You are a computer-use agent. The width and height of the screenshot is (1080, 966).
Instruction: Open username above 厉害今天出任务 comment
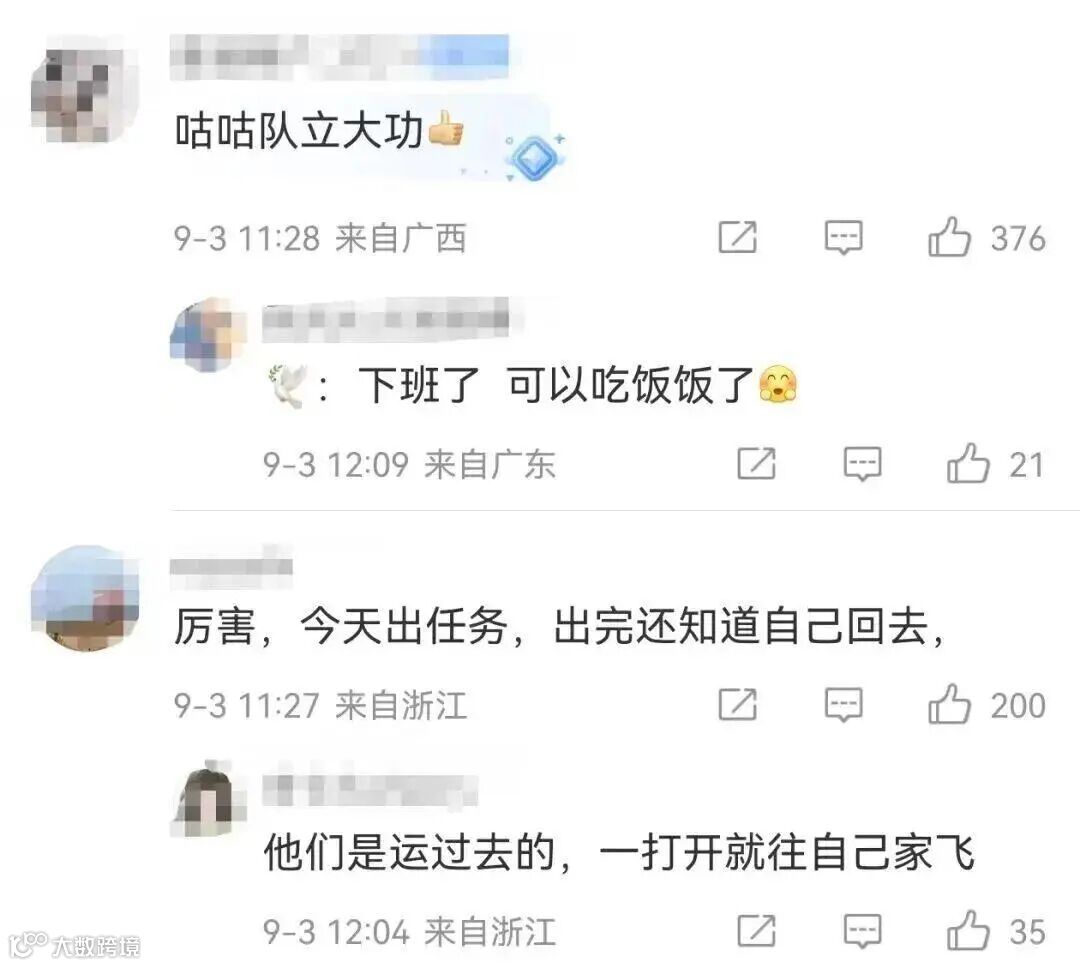[231, 566]
